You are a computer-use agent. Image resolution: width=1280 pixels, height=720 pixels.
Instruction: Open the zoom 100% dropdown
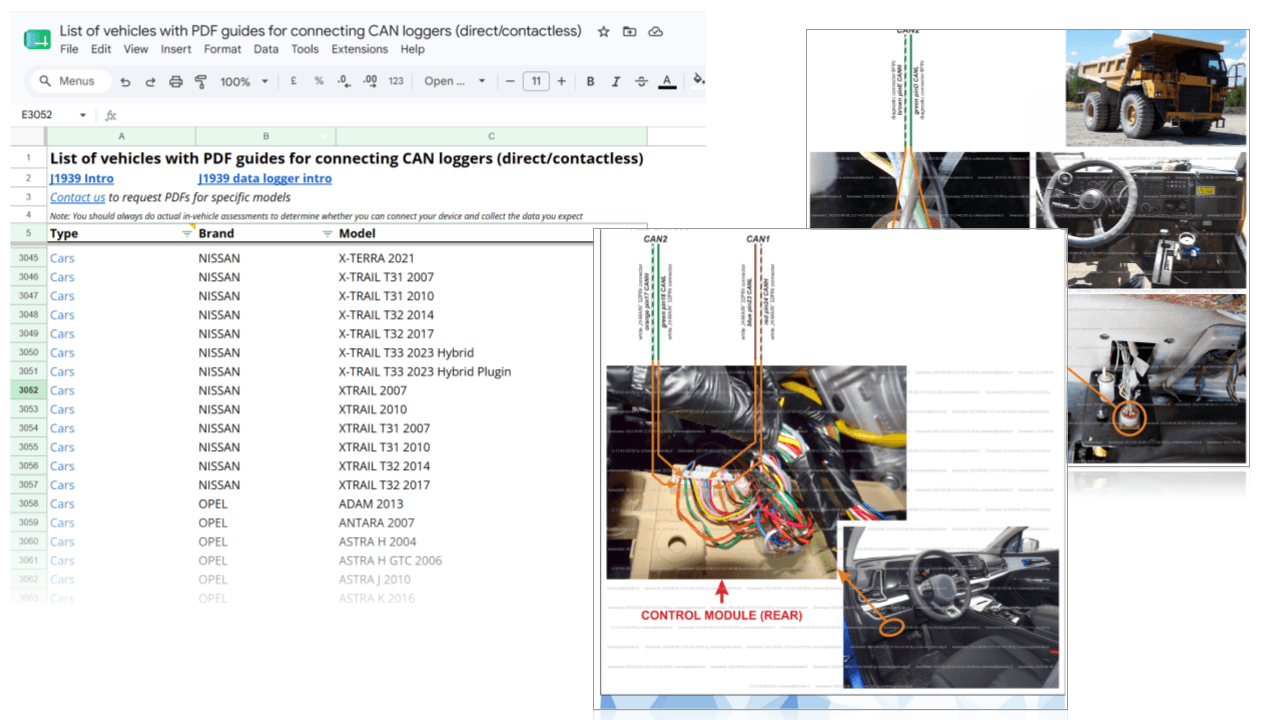click(x=245, y=82)
